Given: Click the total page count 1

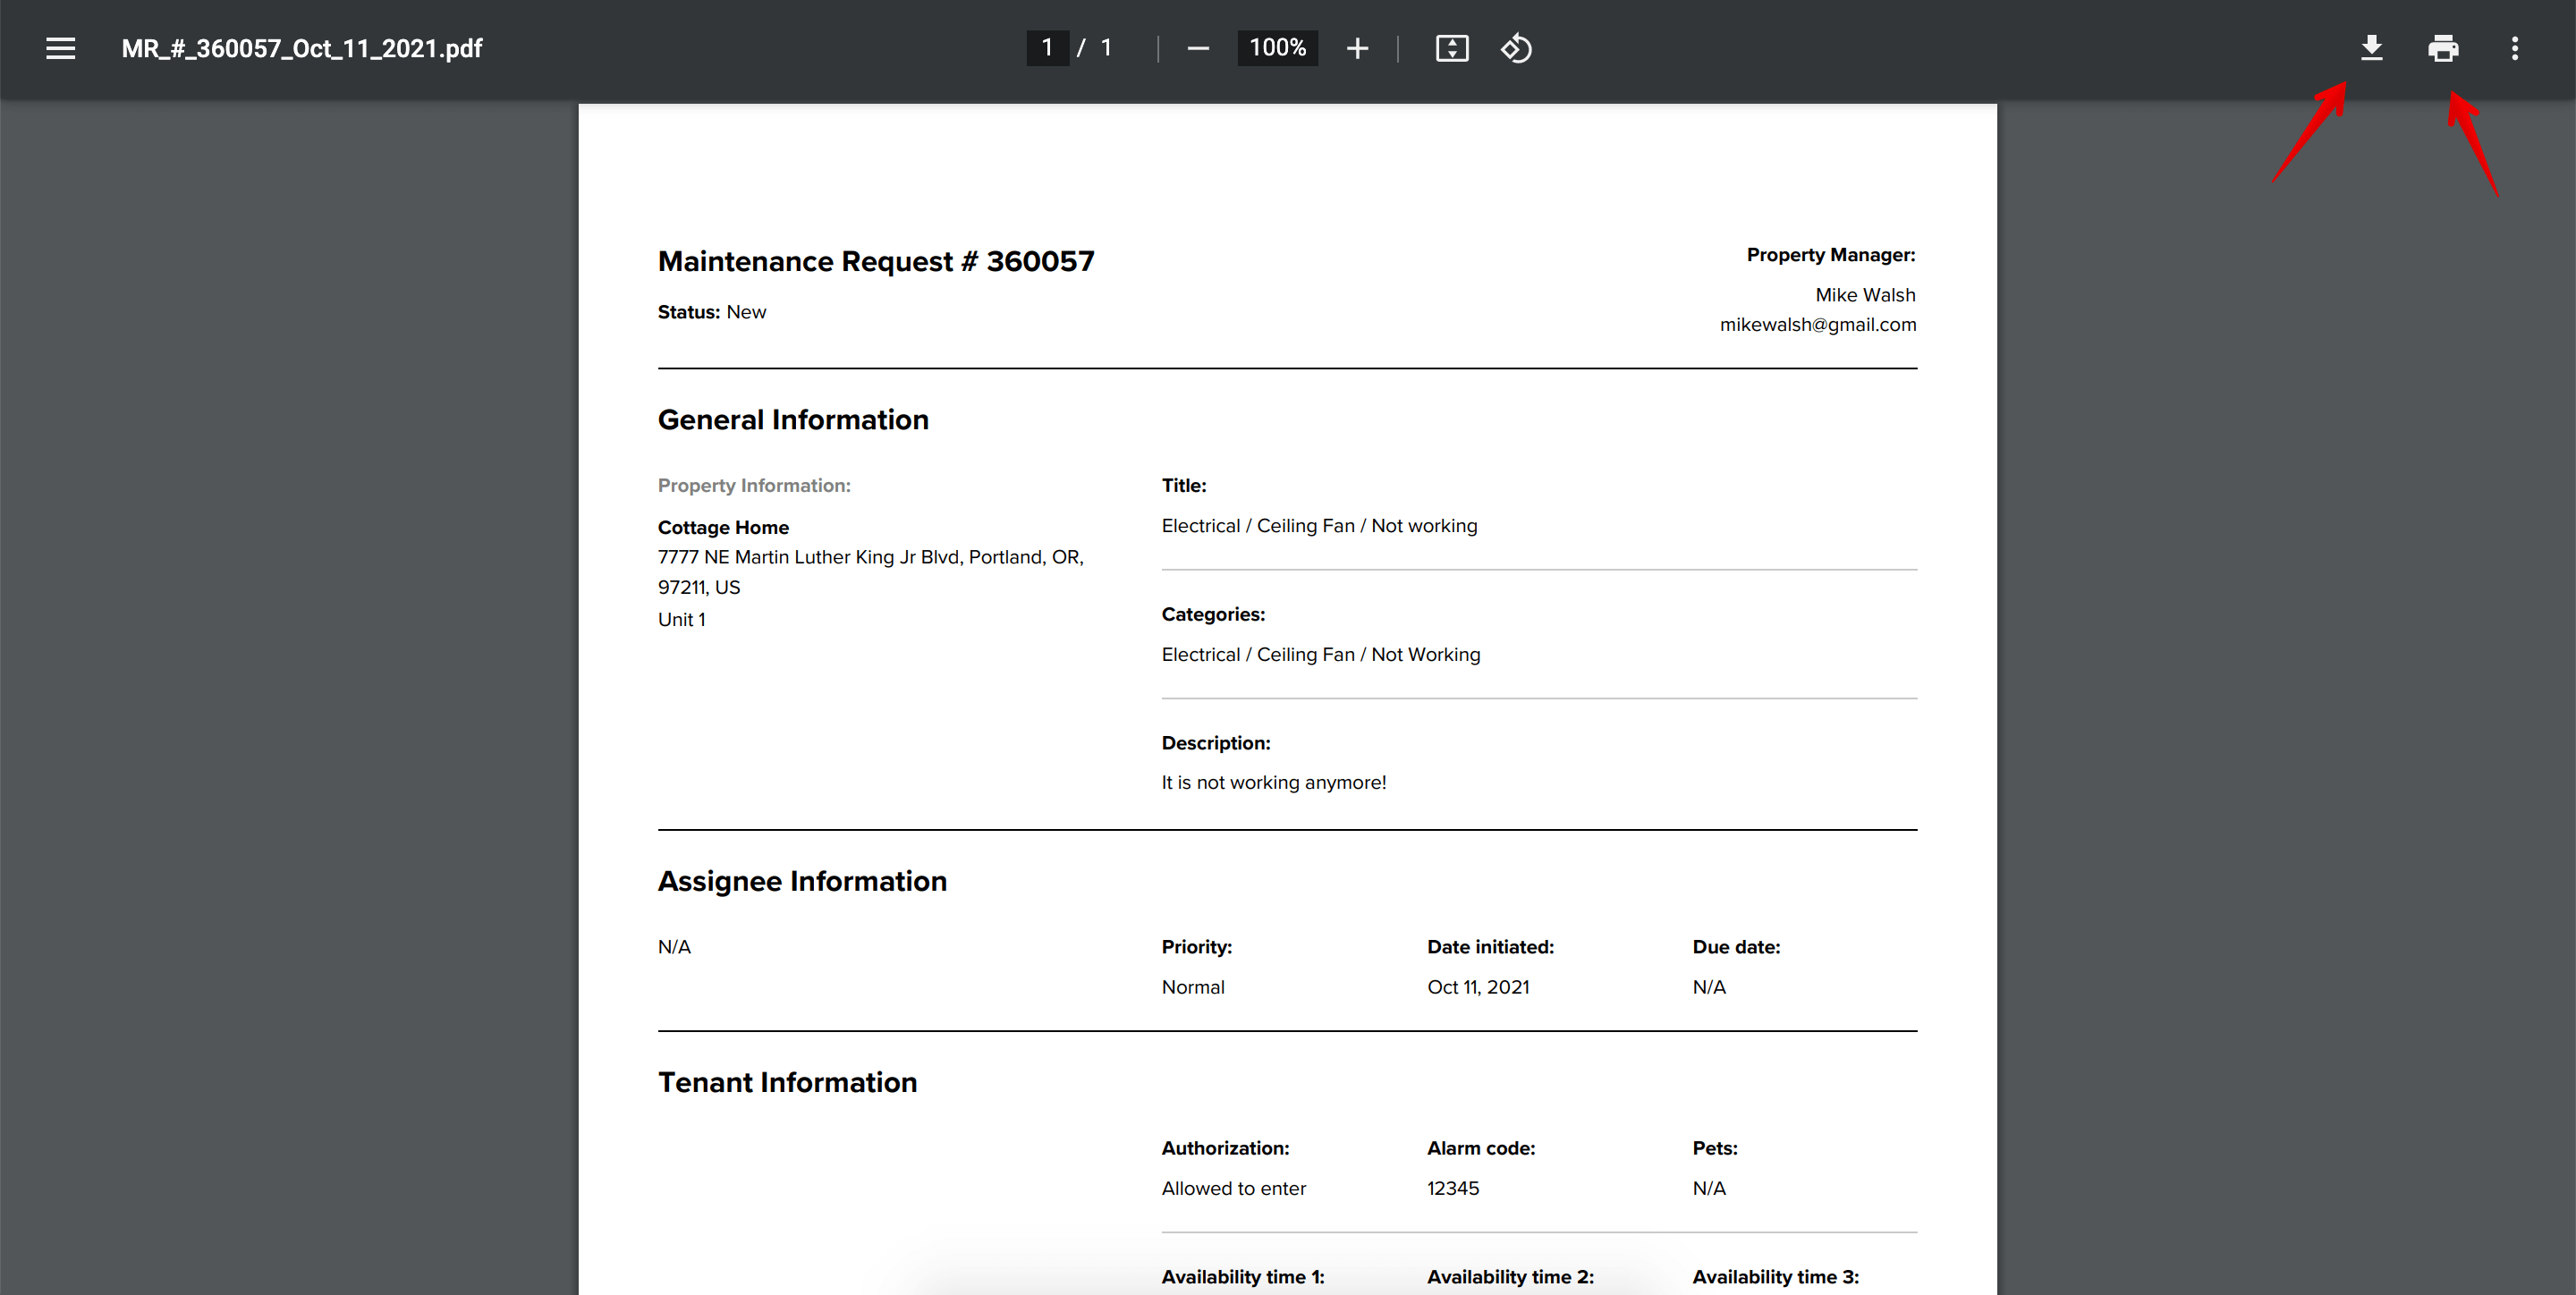Looking at the screenshot, I should click(x=1105, y=48).
